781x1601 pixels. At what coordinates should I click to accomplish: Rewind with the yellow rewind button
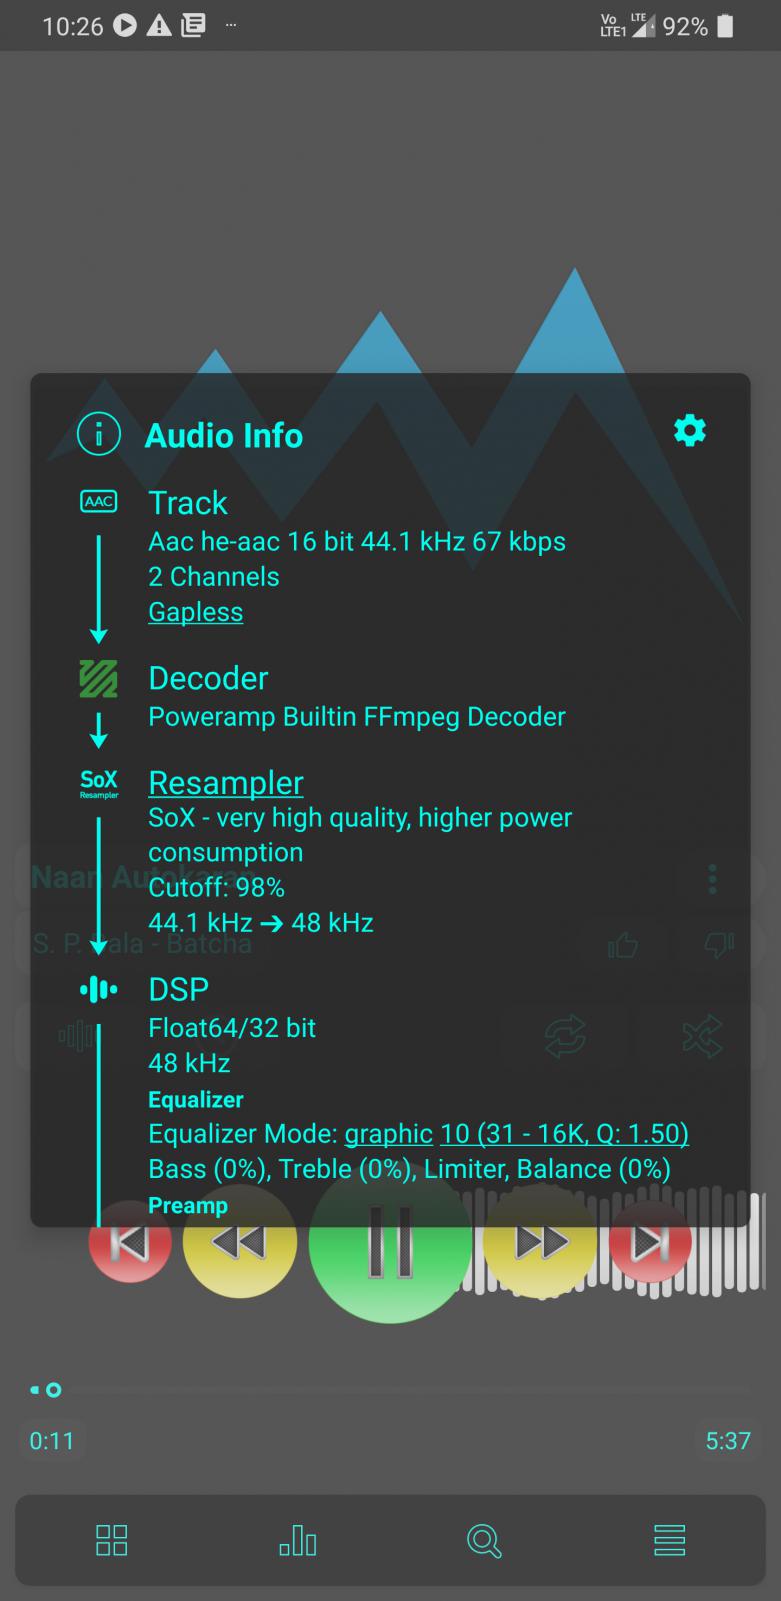240,1243
